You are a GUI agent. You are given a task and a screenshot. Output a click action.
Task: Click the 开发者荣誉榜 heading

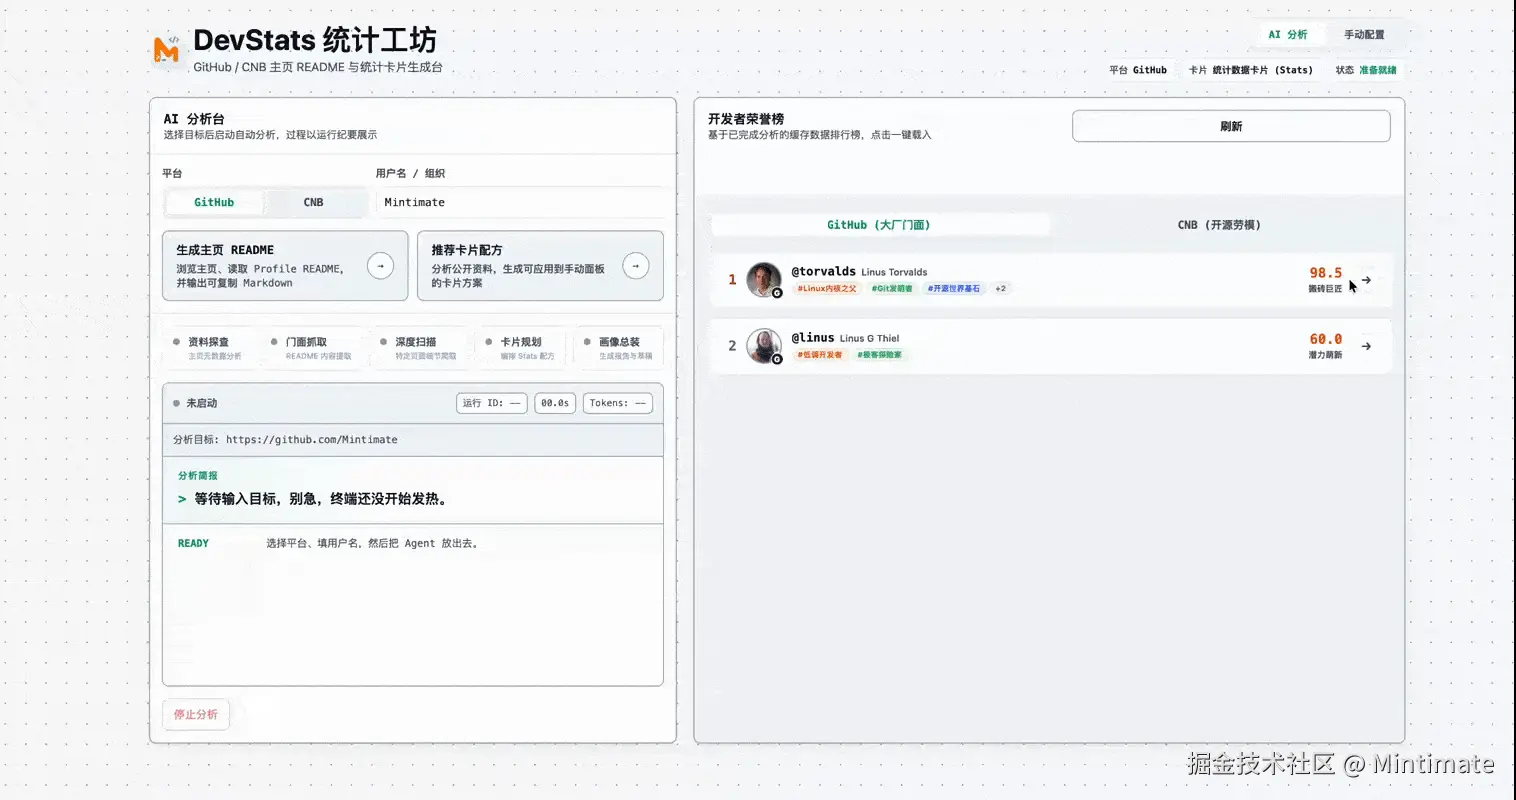(746, 119)
